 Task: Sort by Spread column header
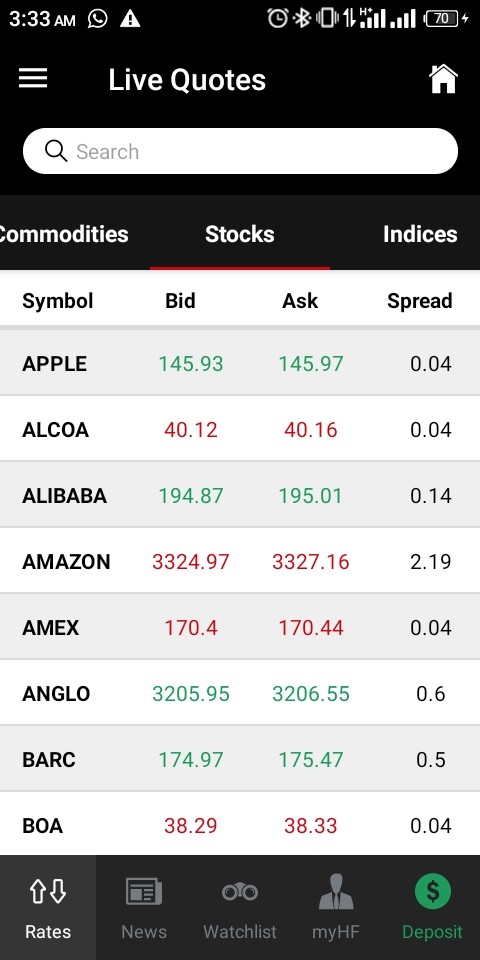(419, 301)
